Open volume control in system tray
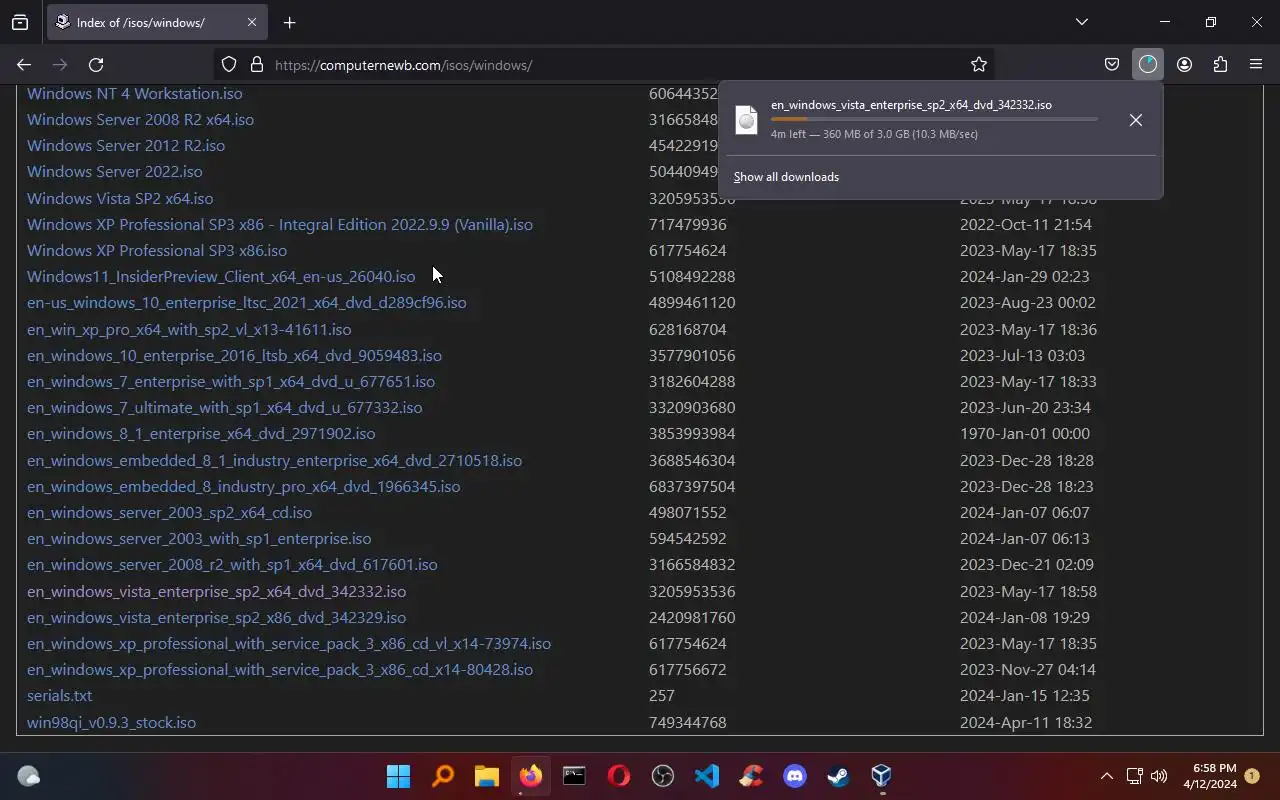Screen dimensions: 1280x800 tap(1159, 776)
